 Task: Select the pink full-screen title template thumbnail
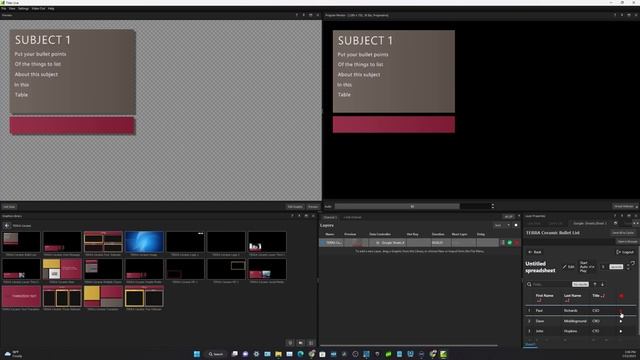click(21, 296)
